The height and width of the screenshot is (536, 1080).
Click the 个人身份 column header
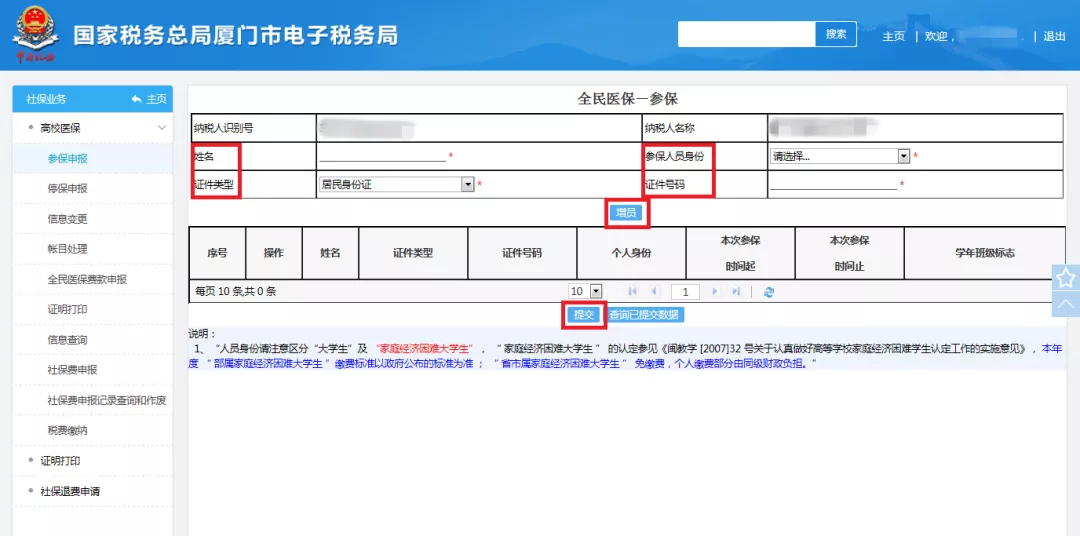[632, 253]
